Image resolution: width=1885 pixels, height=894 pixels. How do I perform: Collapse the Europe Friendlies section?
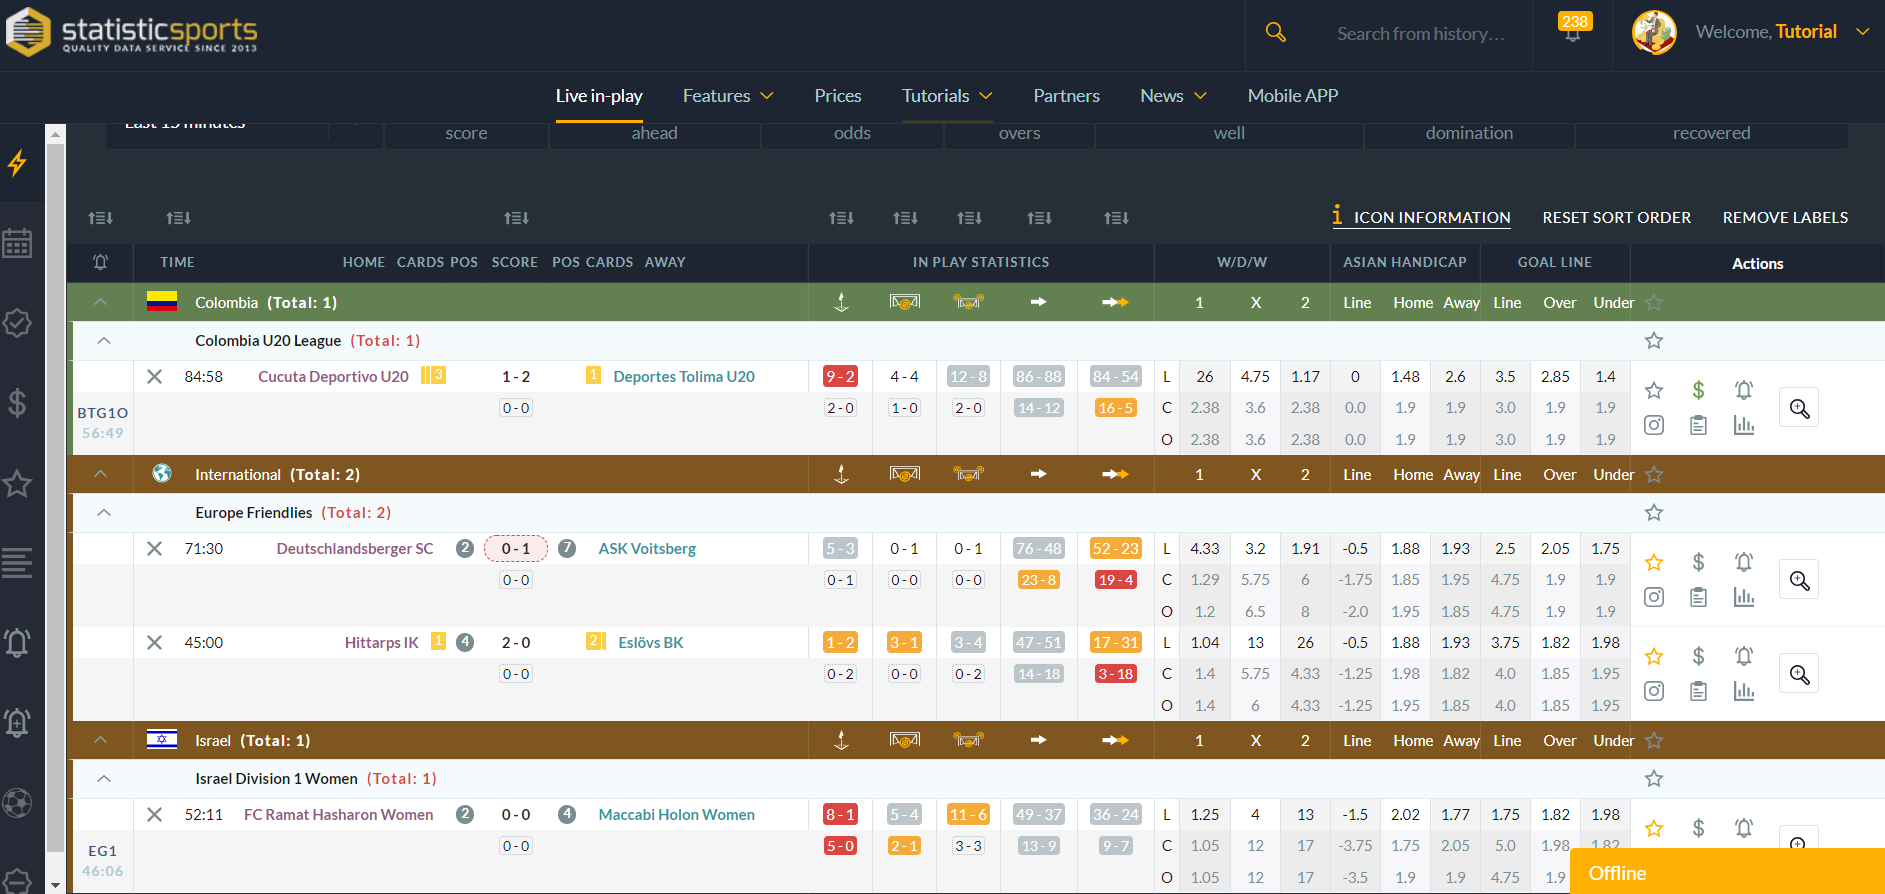pyautogui.click(x=104, y=513)
